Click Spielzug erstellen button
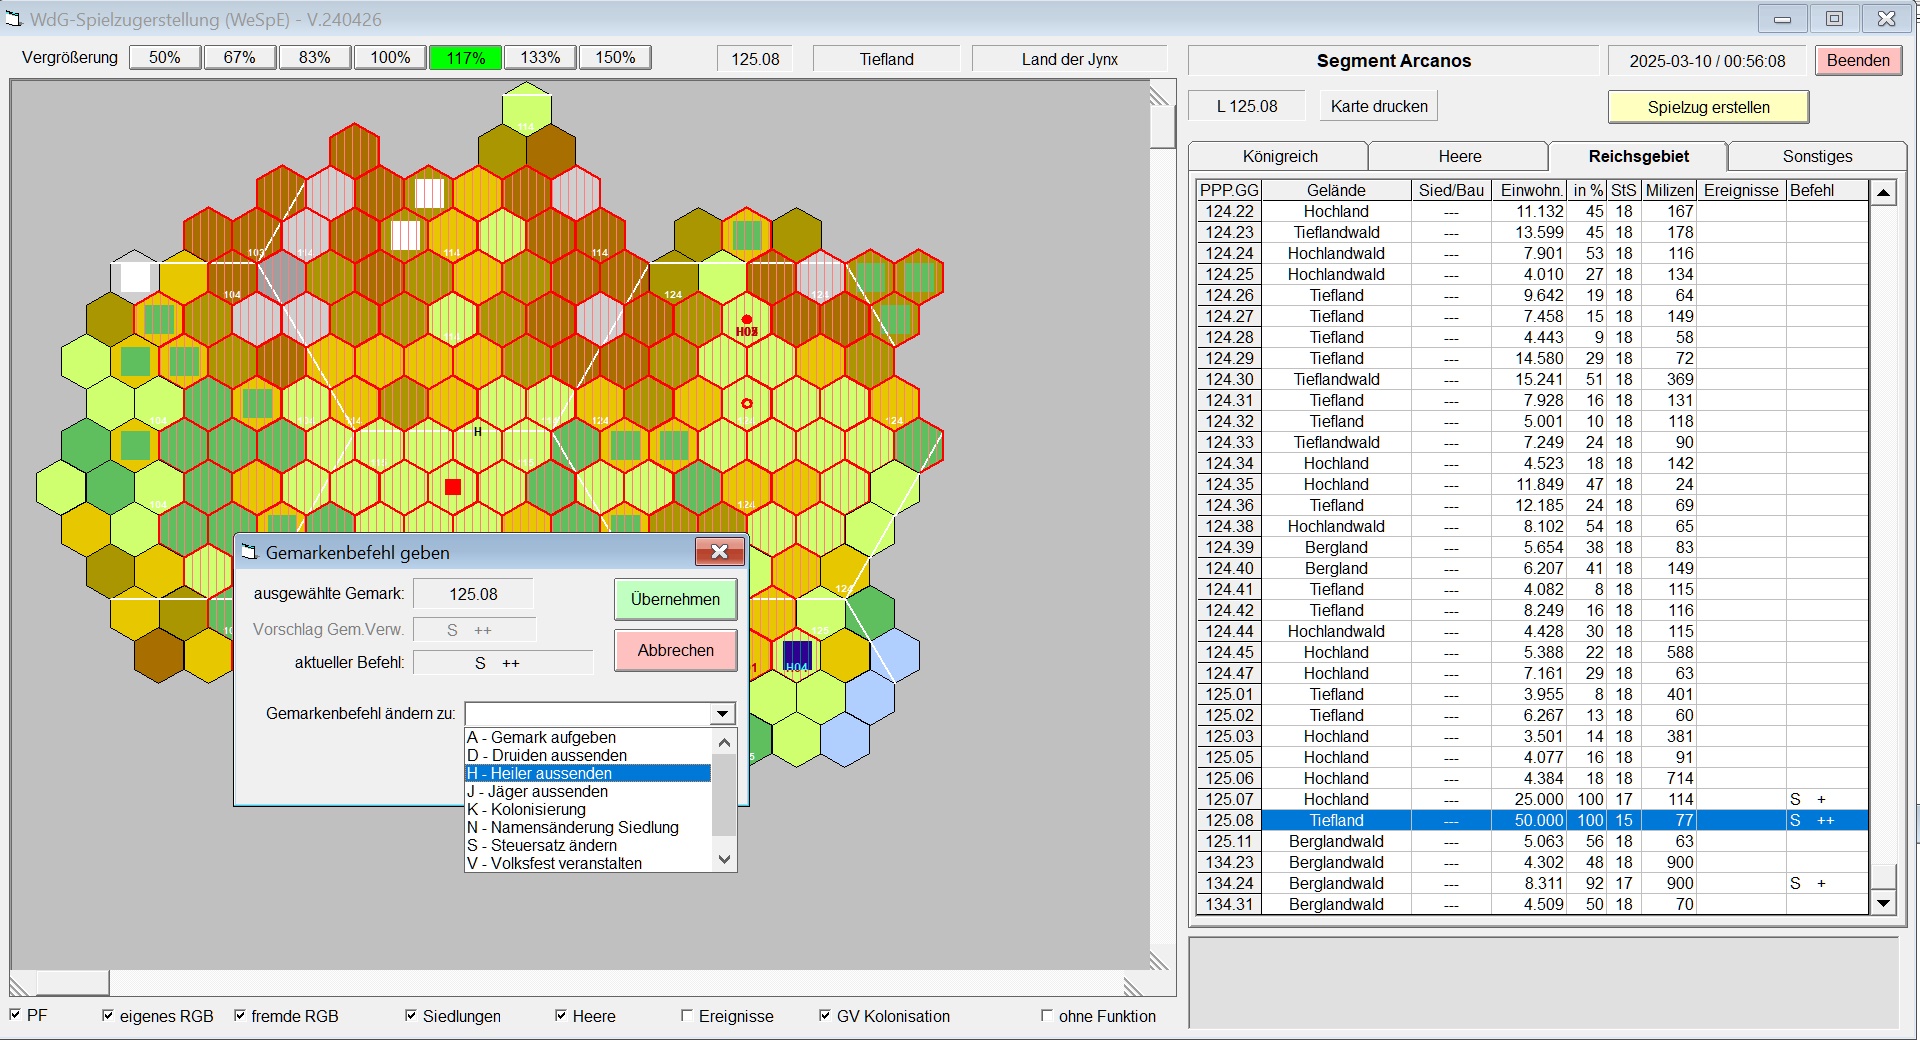Image resolution: width=1920 pixels, height=1040 pixels. point(1708,107)
